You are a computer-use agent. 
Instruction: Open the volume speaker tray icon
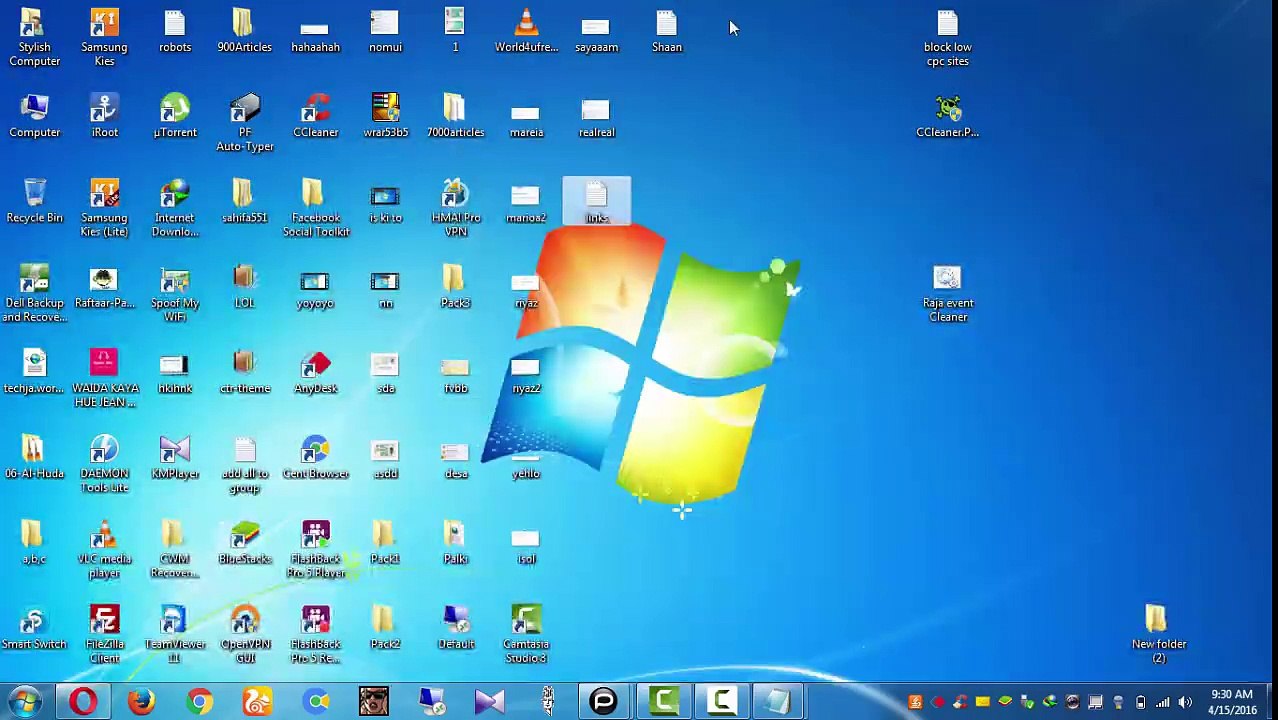click(x=1185, y=702)
